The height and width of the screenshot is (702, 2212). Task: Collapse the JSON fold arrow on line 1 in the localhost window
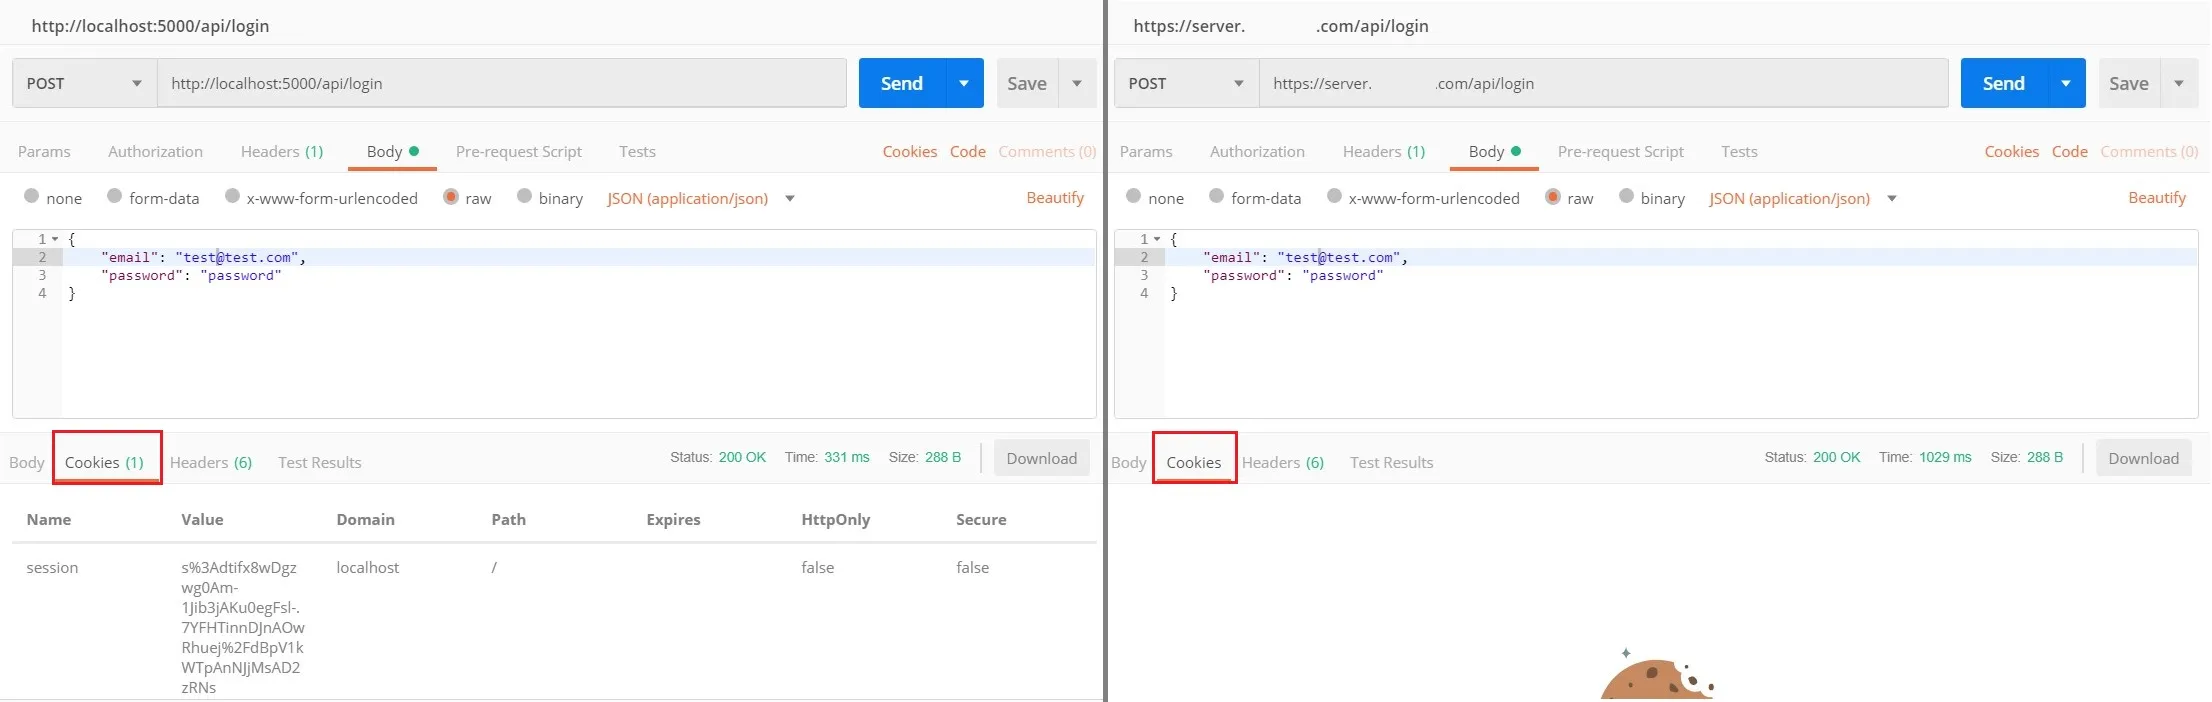[55, 239]
